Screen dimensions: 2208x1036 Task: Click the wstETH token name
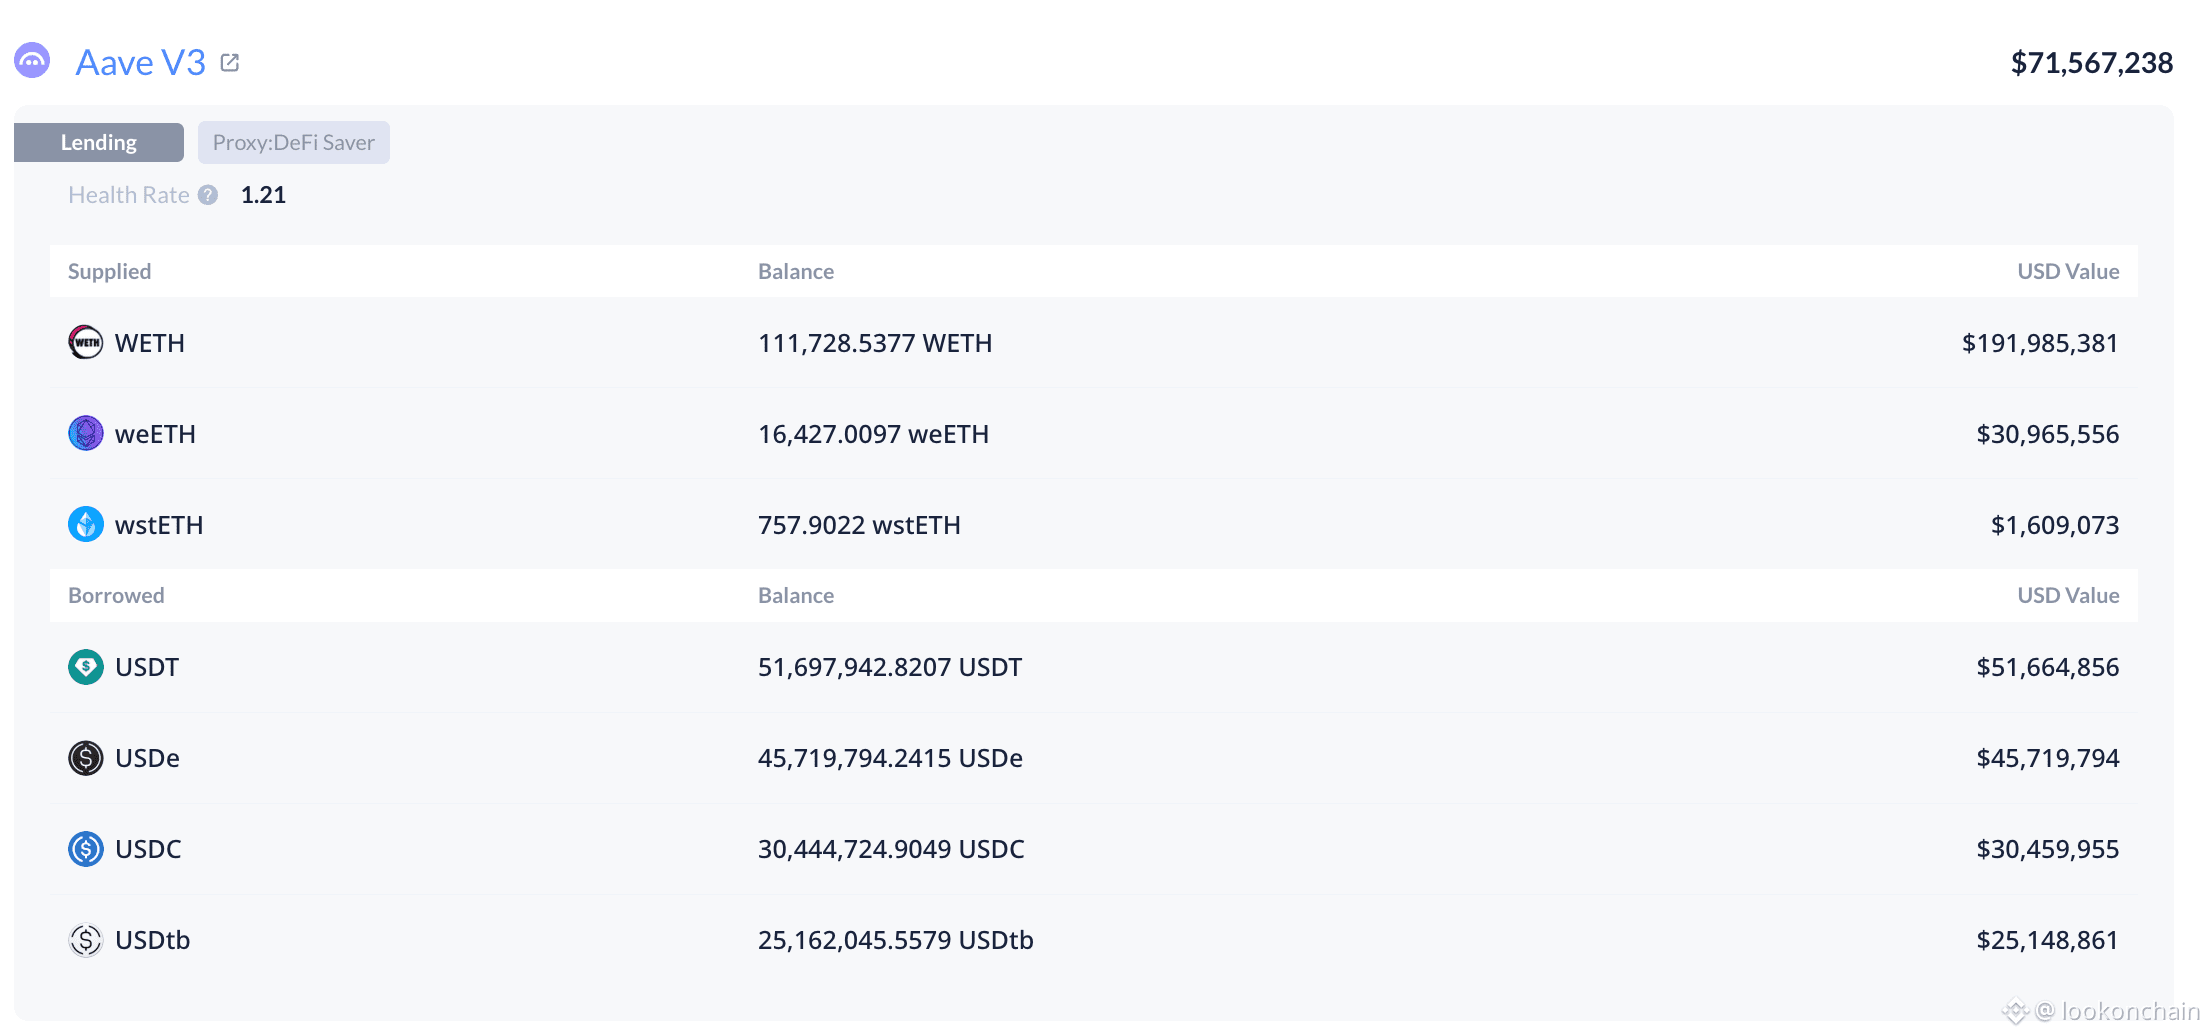click(159, 525)
